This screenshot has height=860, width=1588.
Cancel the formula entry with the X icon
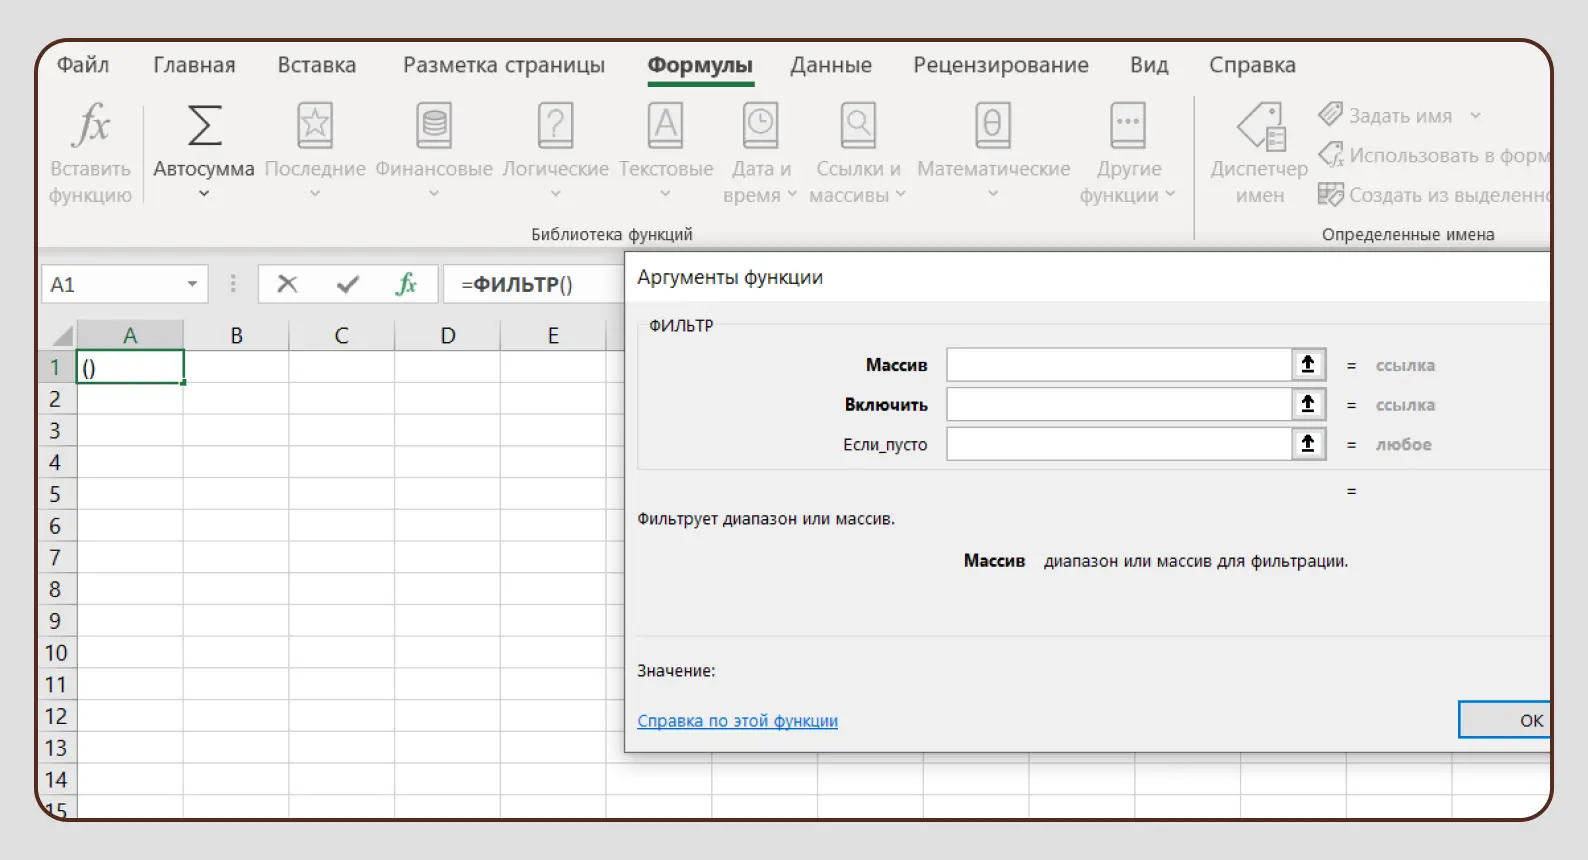point(287,284)
